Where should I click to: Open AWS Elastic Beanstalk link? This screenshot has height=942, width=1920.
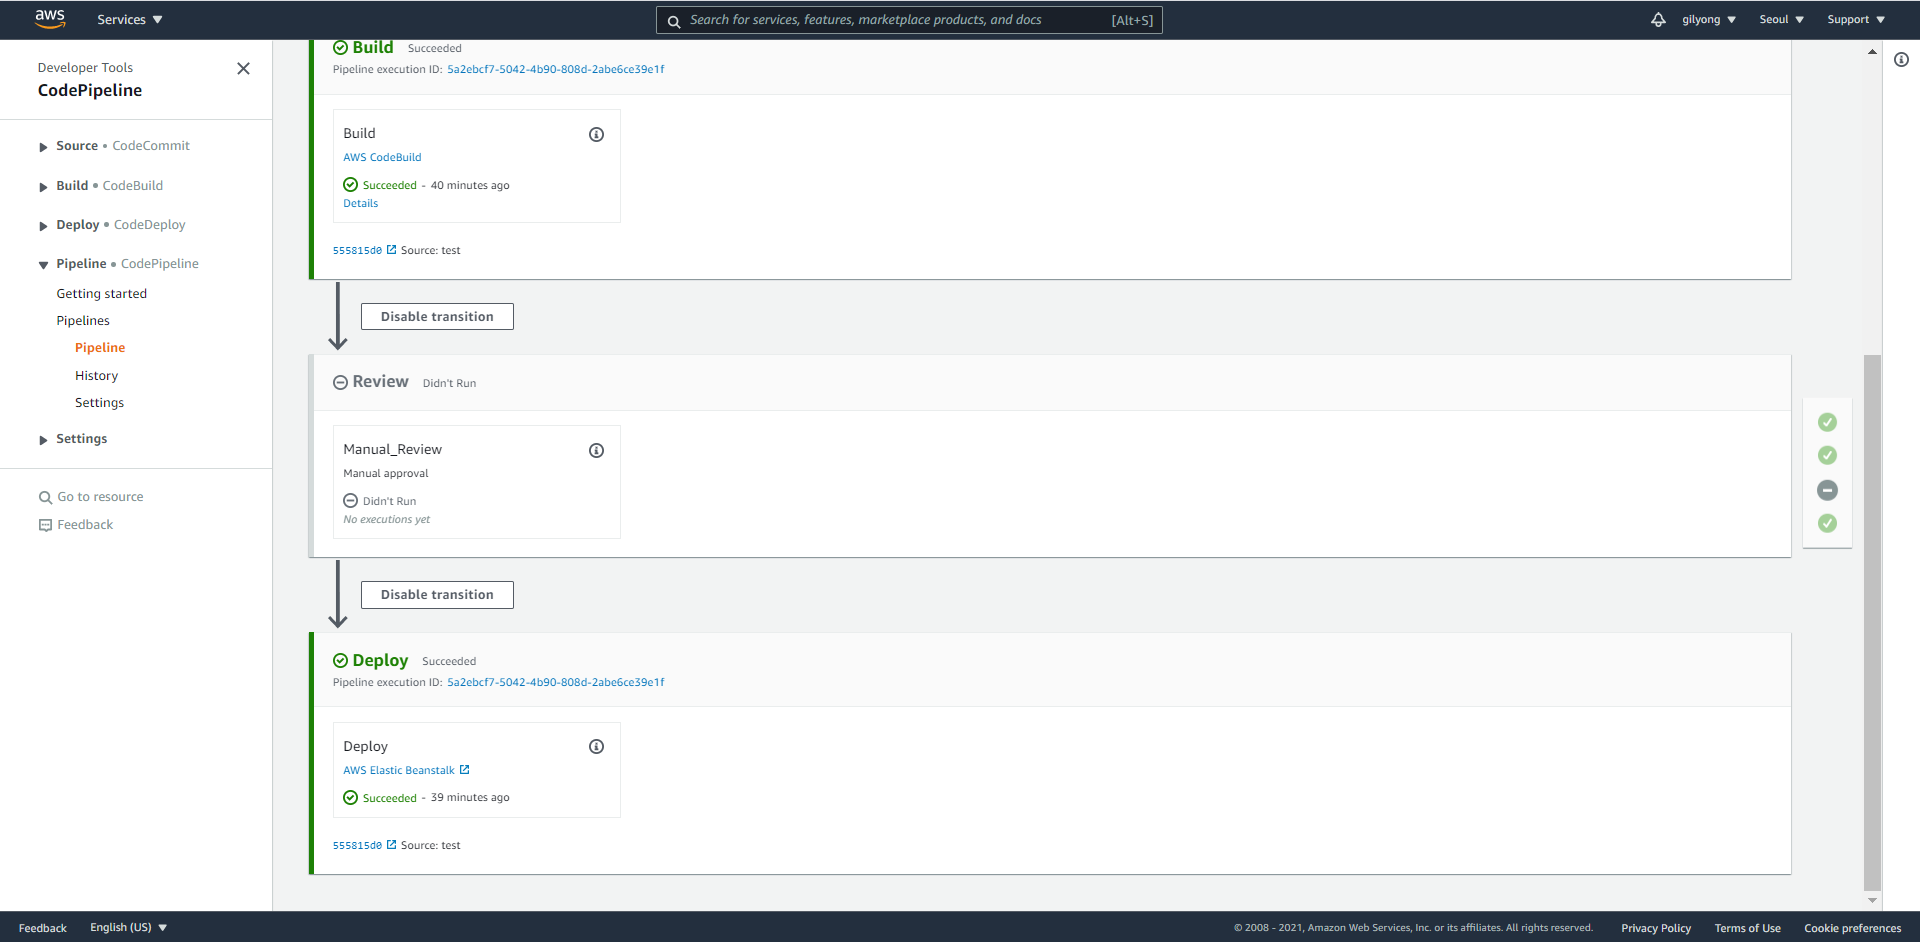pyautogui.click(x=399, y=770)
